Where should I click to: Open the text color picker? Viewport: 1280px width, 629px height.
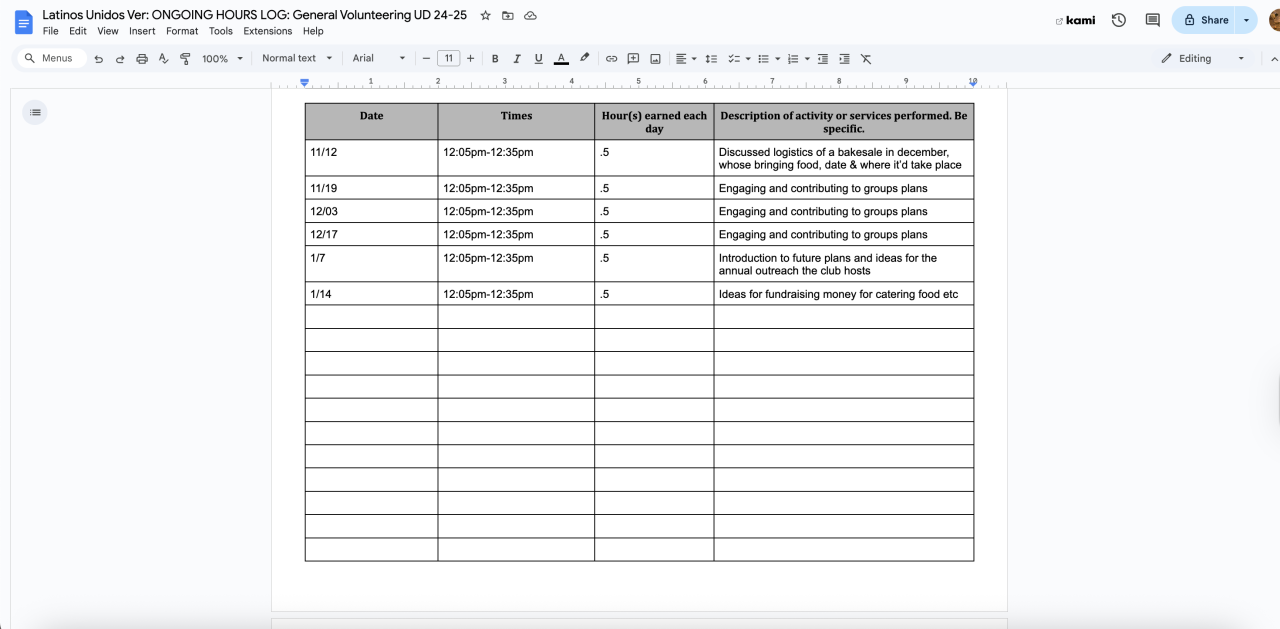coord(561,59)
